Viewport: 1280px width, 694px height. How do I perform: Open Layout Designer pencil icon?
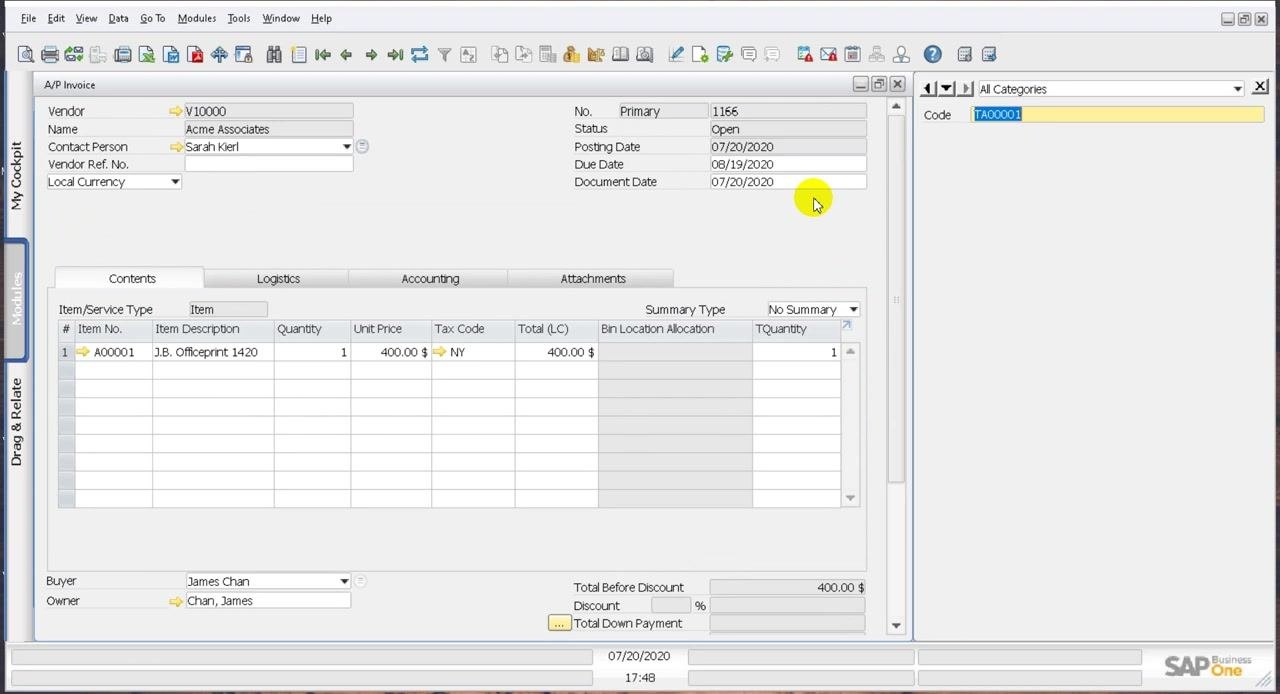[676, 55]
